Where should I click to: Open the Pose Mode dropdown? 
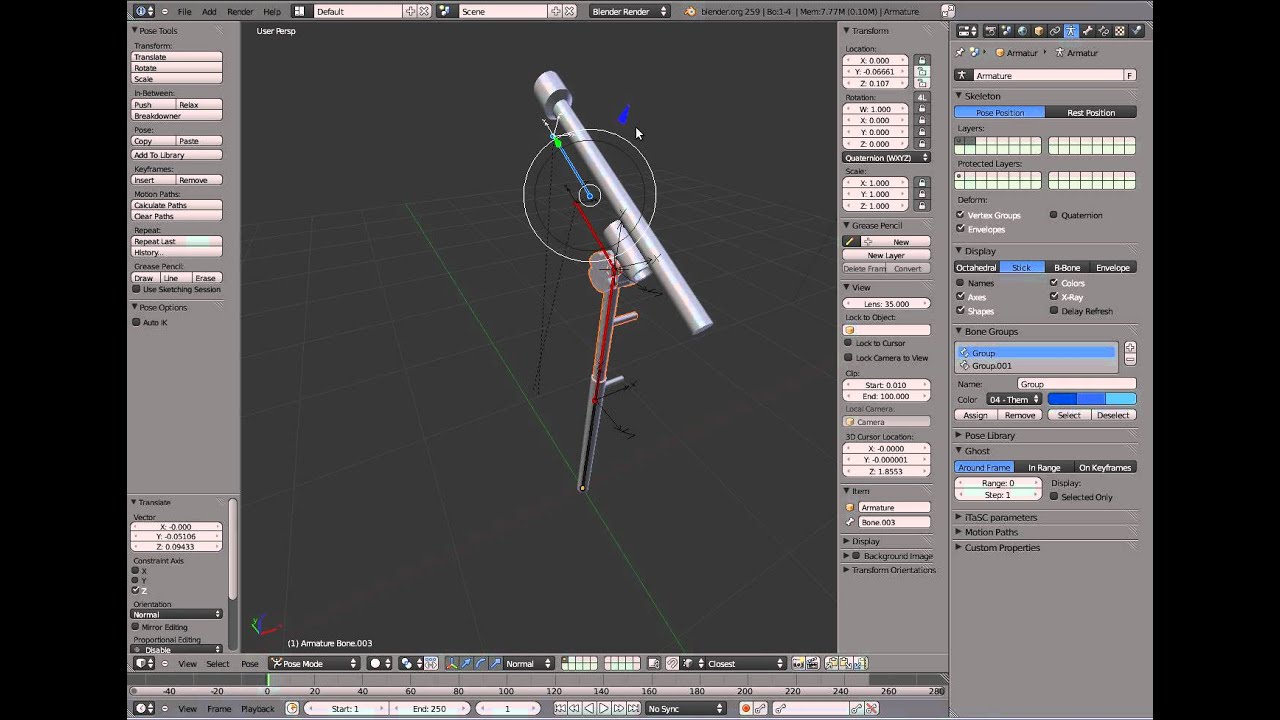pos(315,663)
